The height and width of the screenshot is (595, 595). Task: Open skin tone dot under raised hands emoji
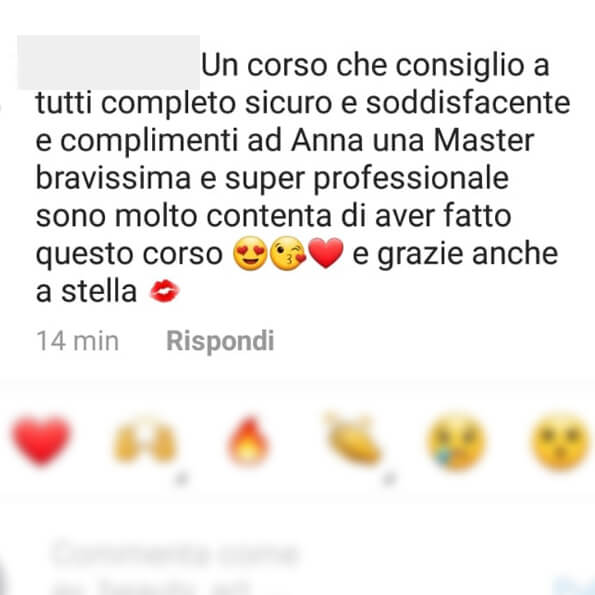click(x=181, y=478)
